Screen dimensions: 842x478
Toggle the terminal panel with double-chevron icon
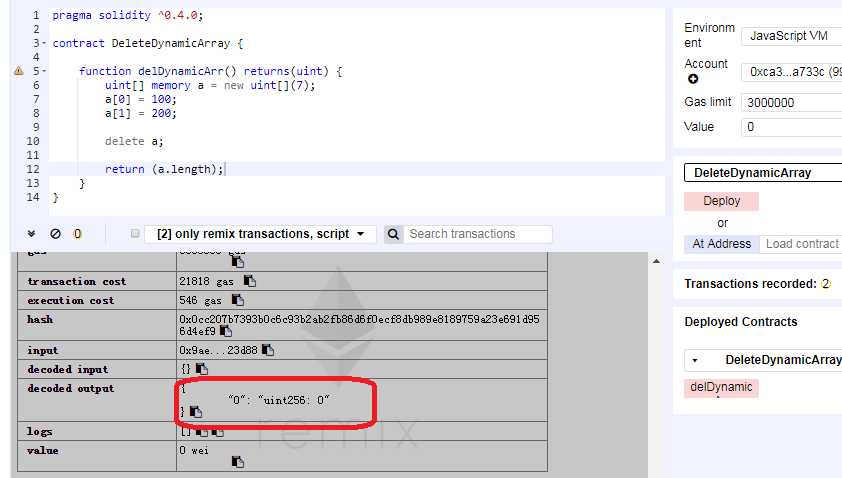[31, 234]
